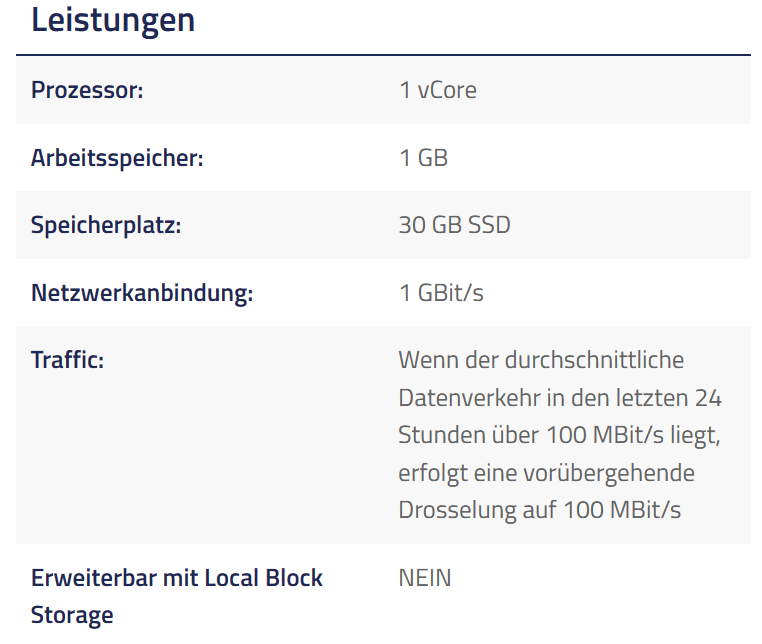Click the divider line under Leistungen

tap(383, 55)
